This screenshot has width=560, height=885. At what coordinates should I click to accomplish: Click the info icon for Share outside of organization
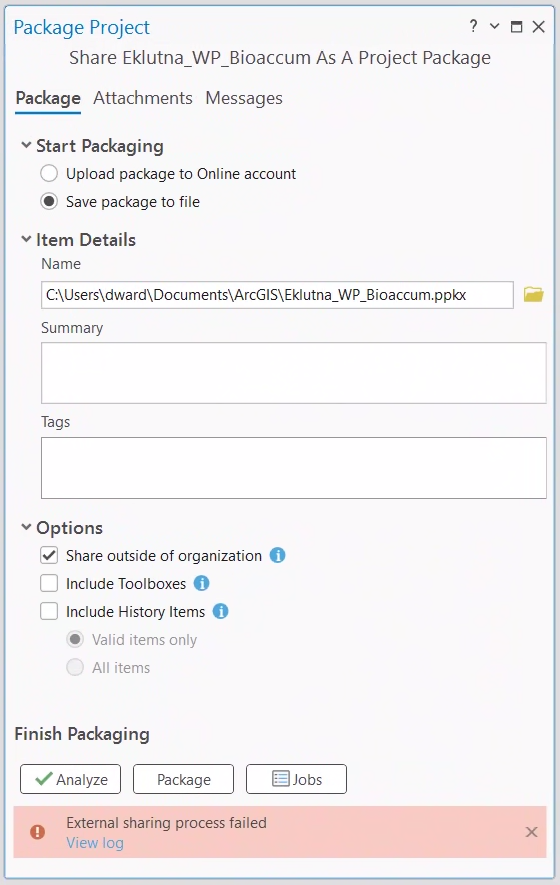277,555
